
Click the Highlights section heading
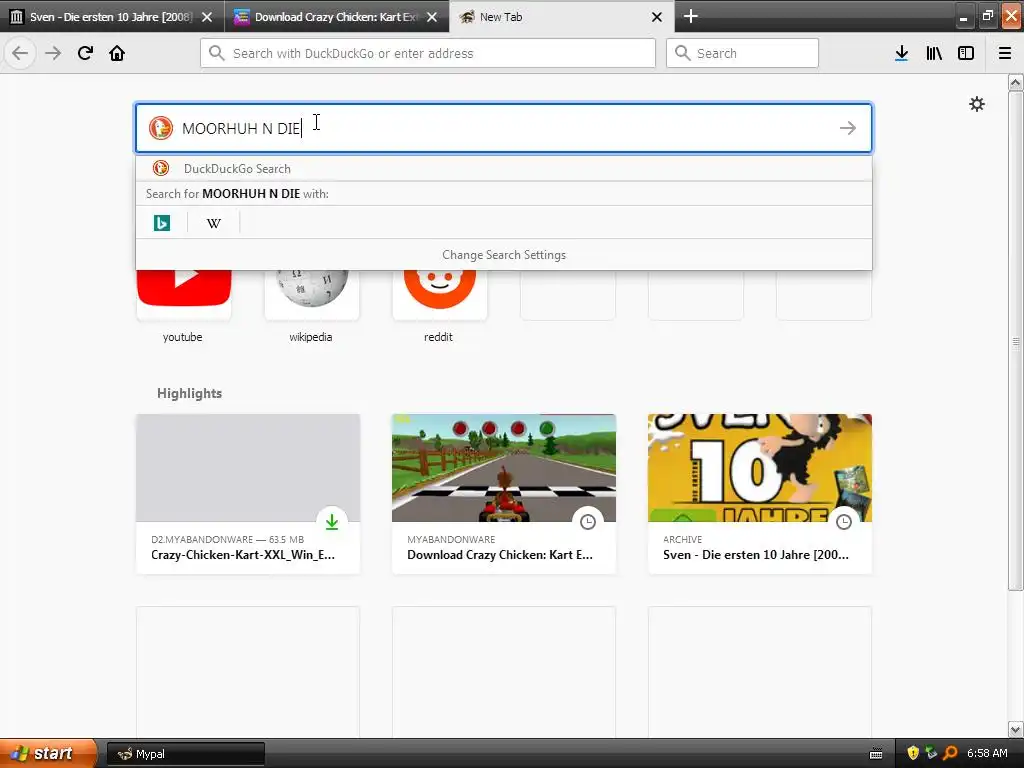click(189, 393)
